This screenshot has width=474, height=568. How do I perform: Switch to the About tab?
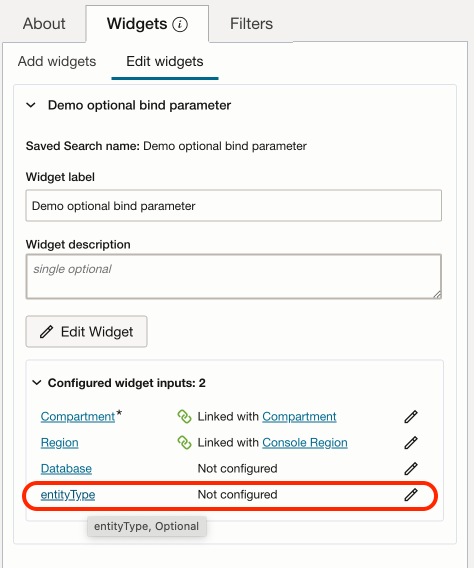44,24
